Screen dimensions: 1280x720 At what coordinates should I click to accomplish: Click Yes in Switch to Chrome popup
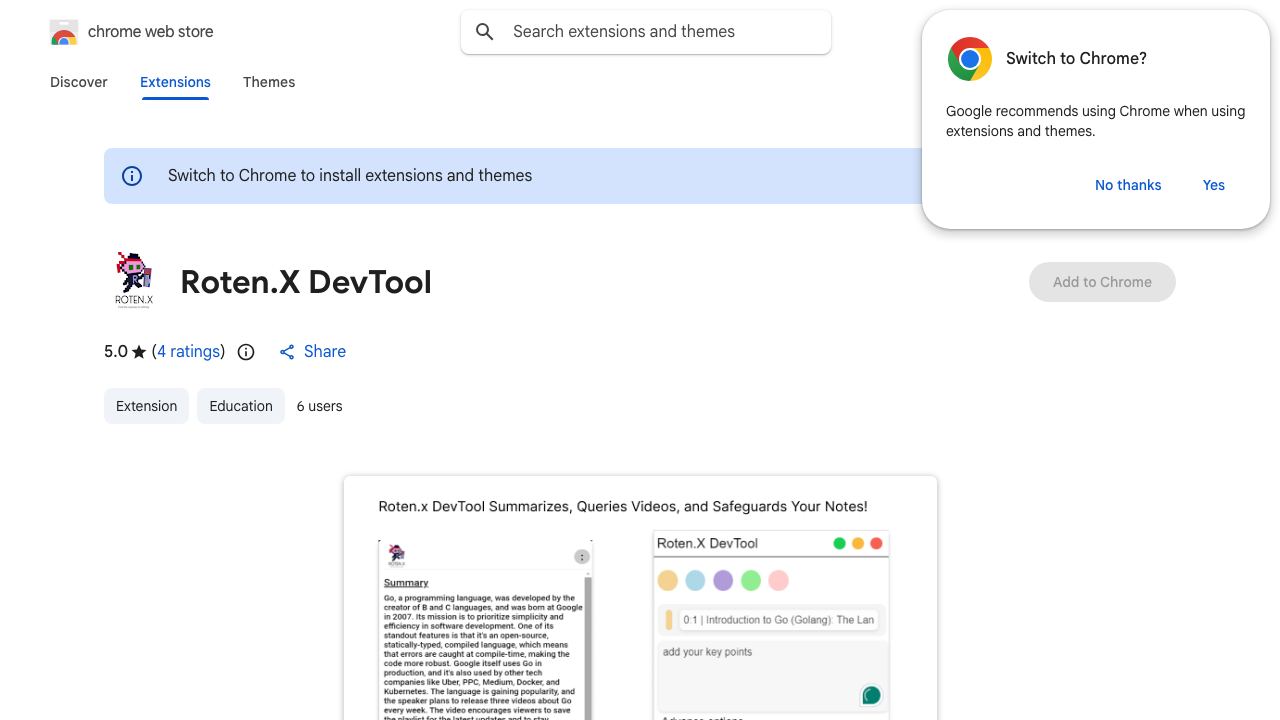pyautogui.click(x=1214, y=185)
